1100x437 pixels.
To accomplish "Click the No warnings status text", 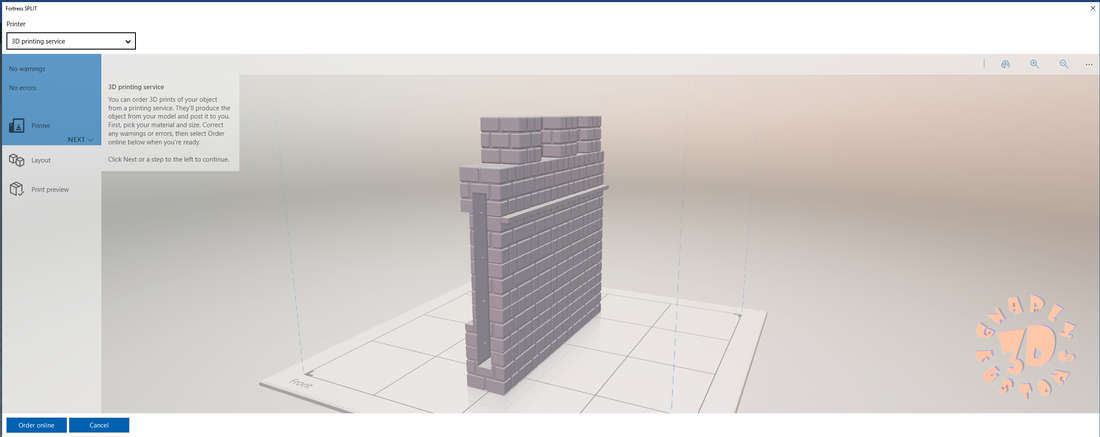I will pos(27,69).
